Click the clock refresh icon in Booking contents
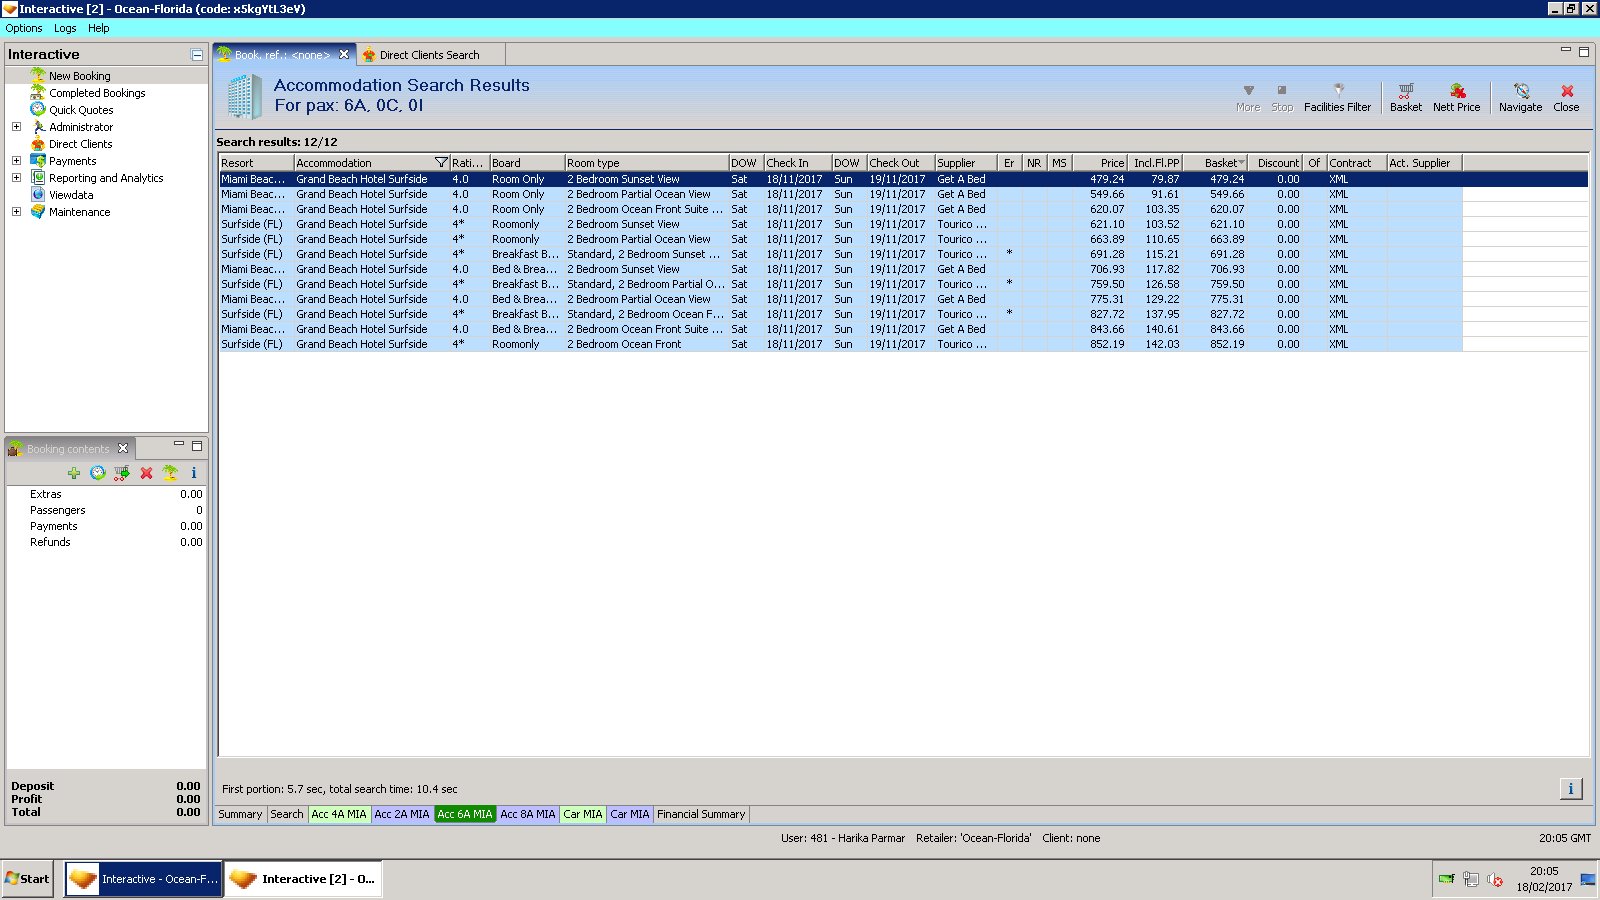 point(98,473)
